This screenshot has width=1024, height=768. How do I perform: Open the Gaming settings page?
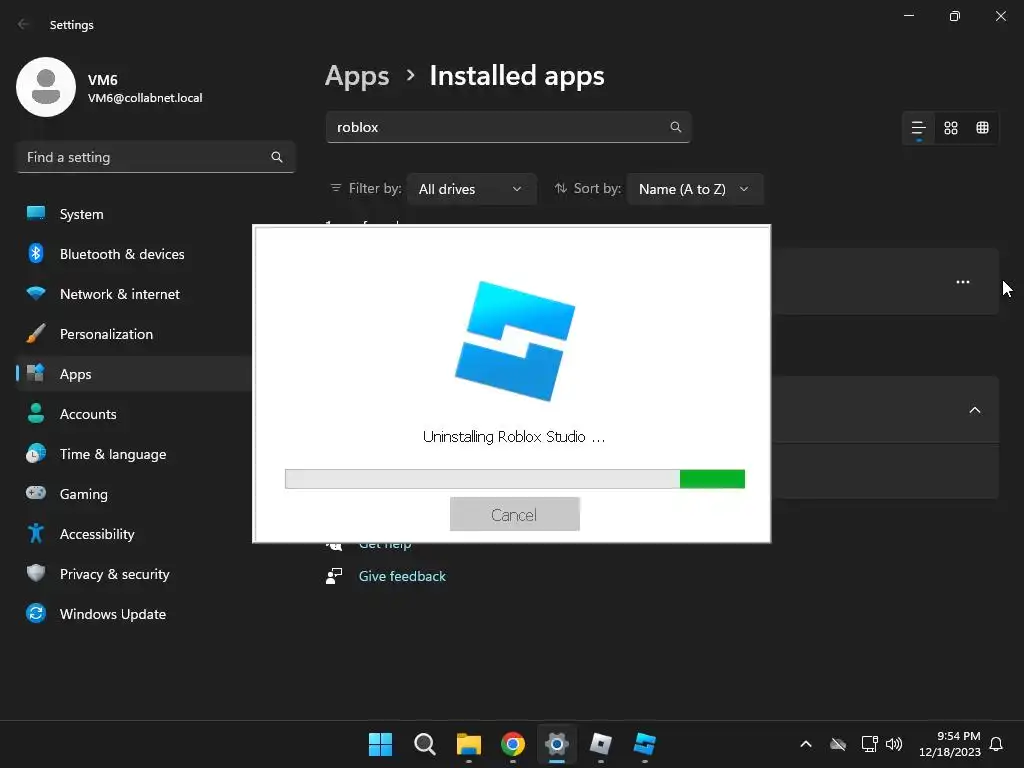134,494
